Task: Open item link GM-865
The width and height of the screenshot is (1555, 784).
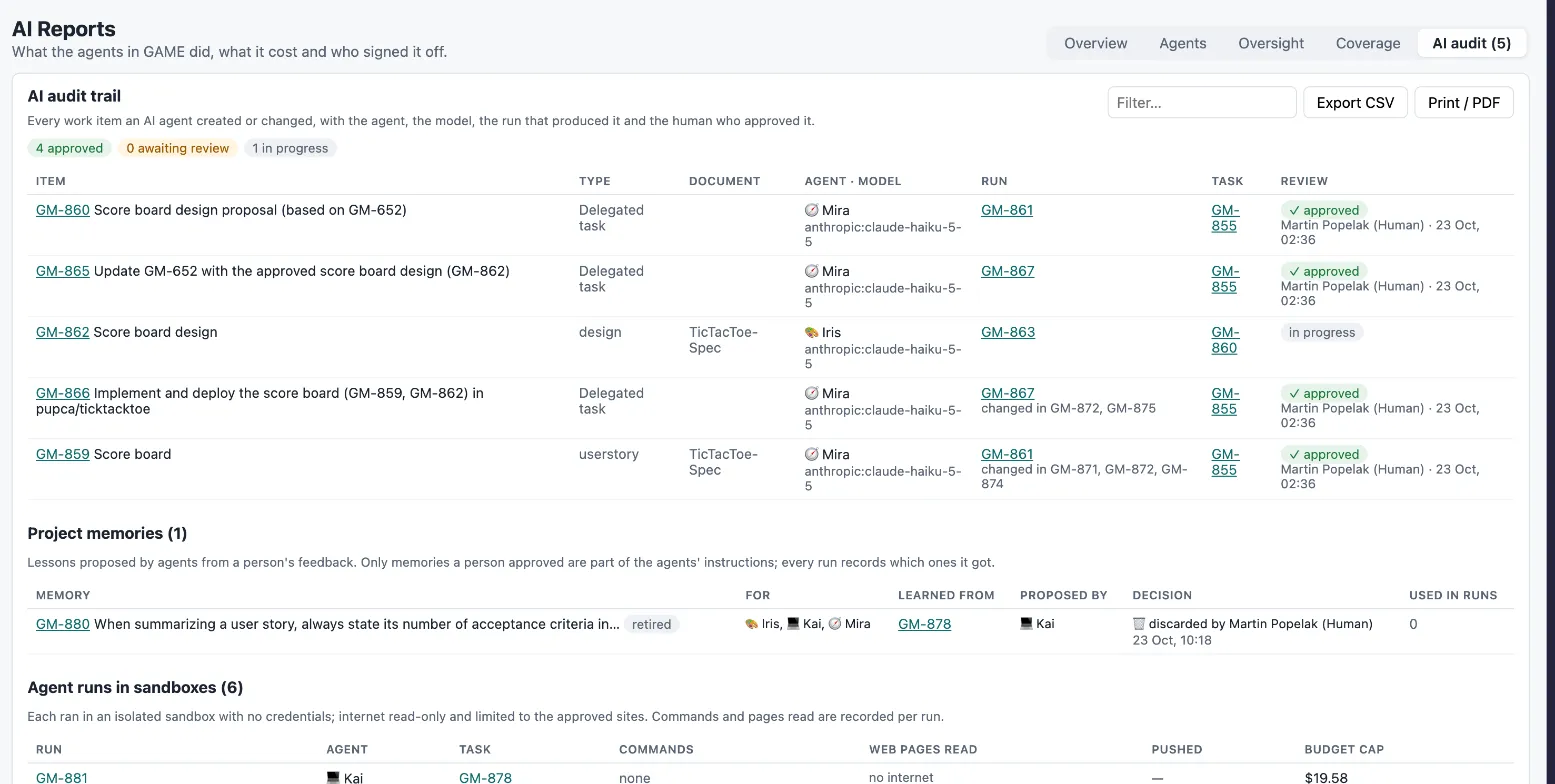Action: [63, 271]
